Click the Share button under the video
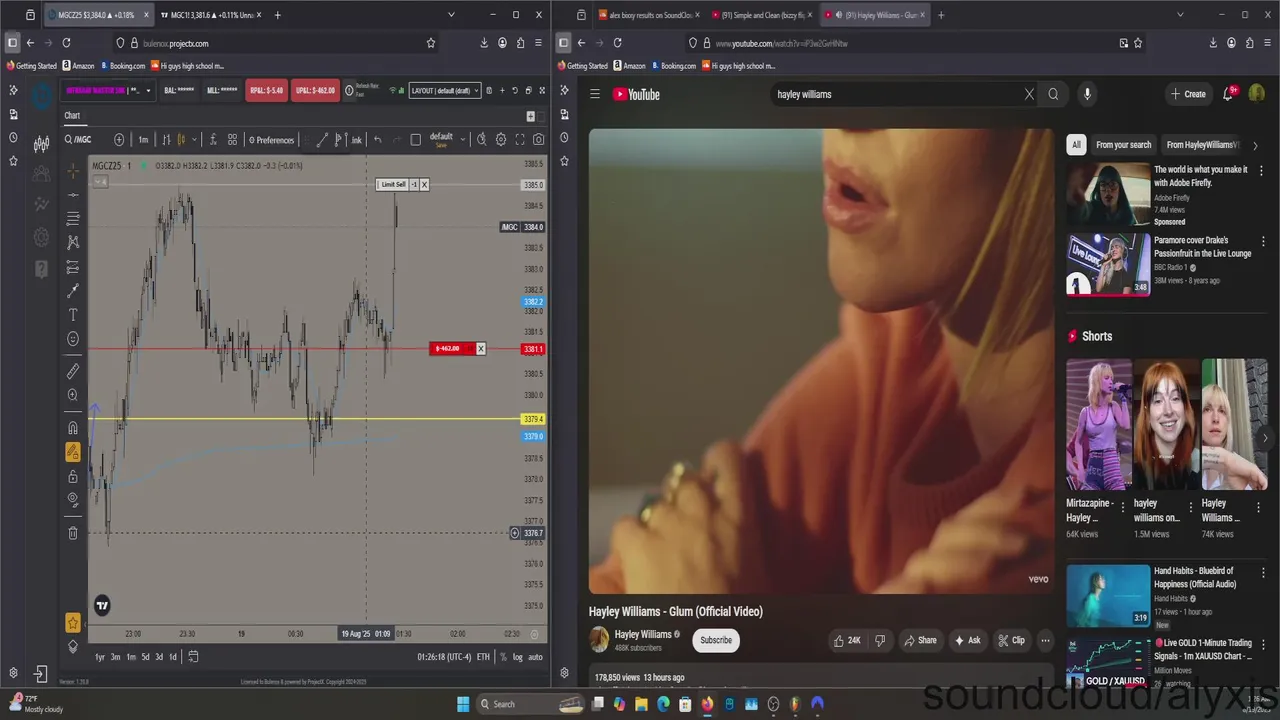The image size is (1280, 720). coord(920,640)
